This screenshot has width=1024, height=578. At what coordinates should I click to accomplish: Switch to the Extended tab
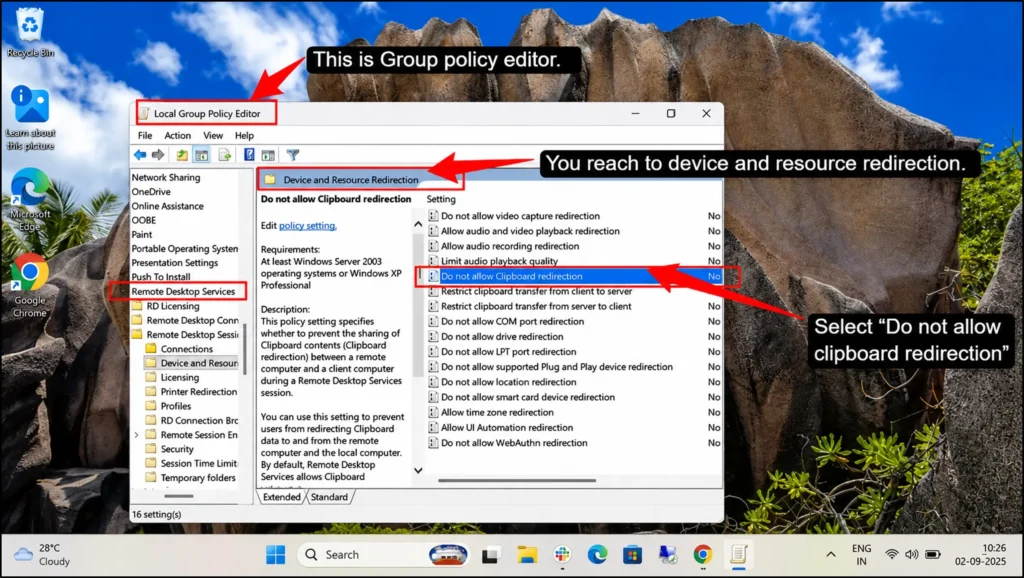point(282,497)
